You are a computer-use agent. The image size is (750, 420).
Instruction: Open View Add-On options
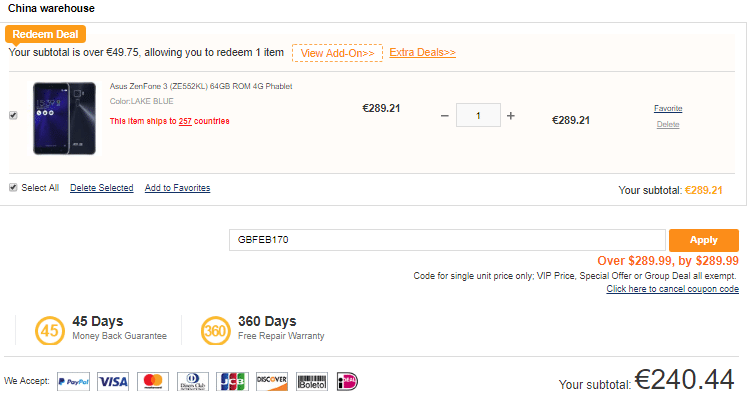tap(337, 52)
